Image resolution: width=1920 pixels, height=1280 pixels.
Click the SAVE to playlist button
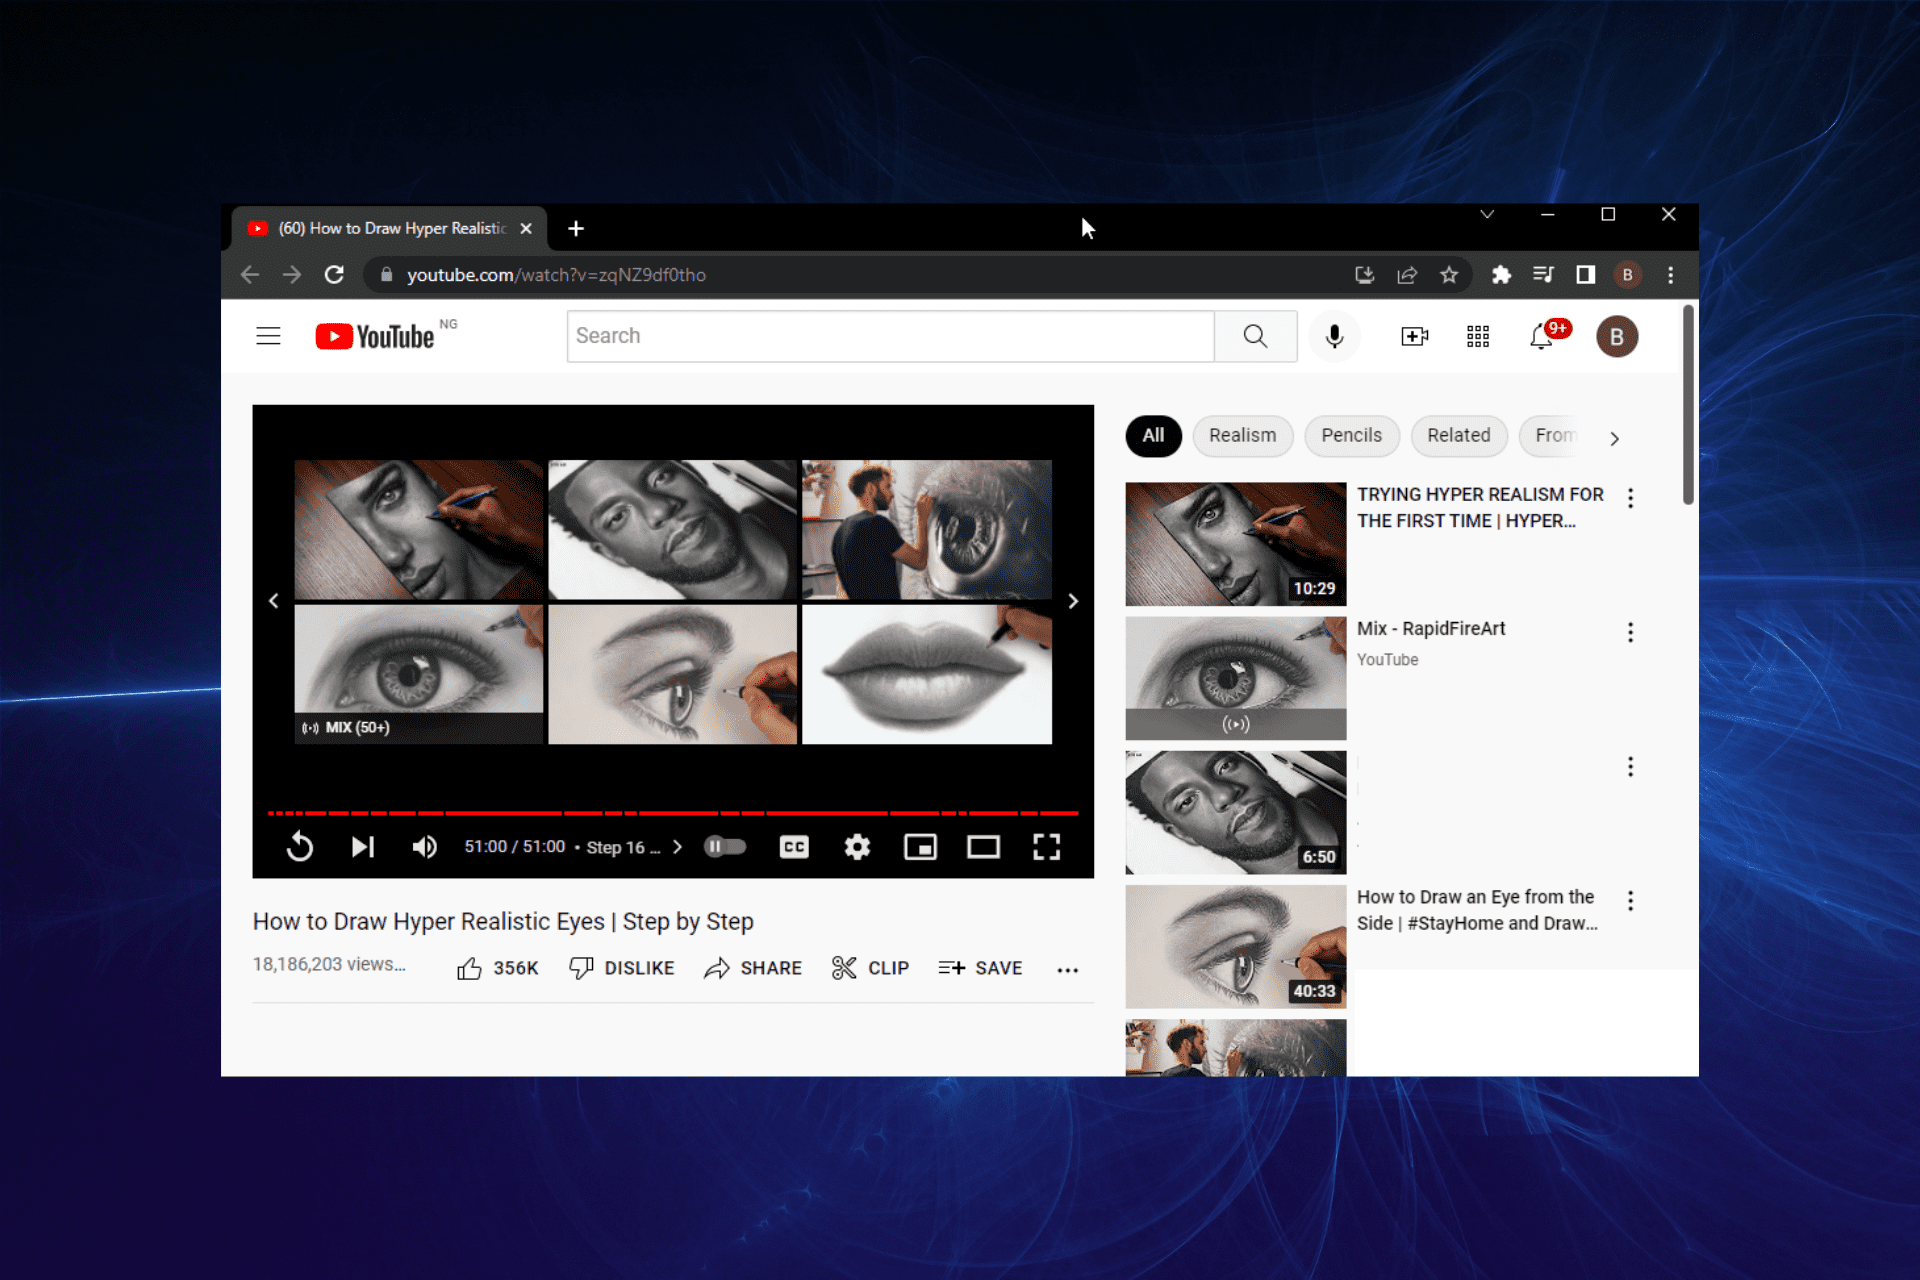980,968
